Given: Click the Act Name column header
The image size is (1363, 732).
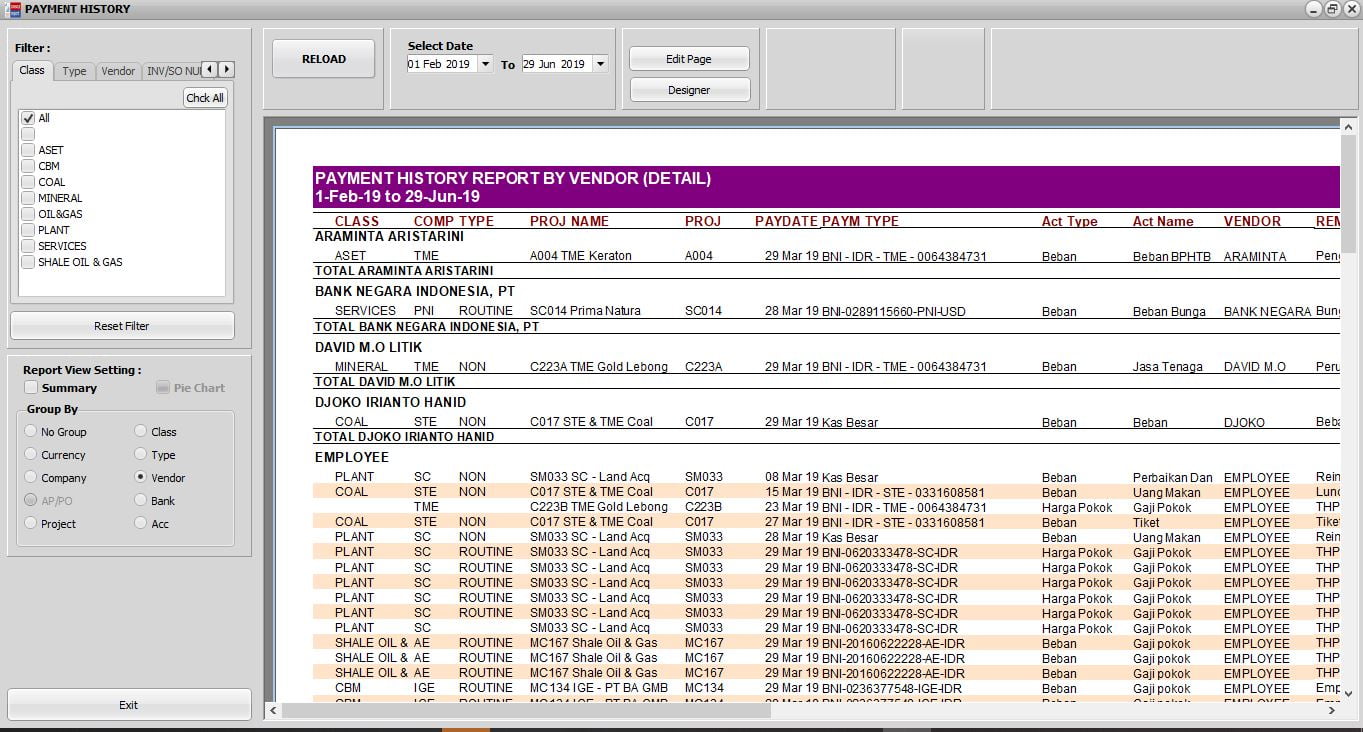Looking at the screenshot, I should coord(1162,222).
